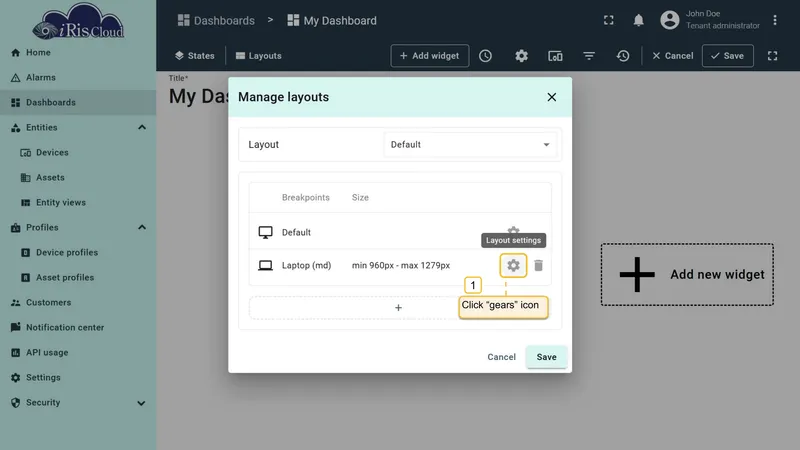Open the three-dot user menu

pyautogui.click(x=774, y=20)
